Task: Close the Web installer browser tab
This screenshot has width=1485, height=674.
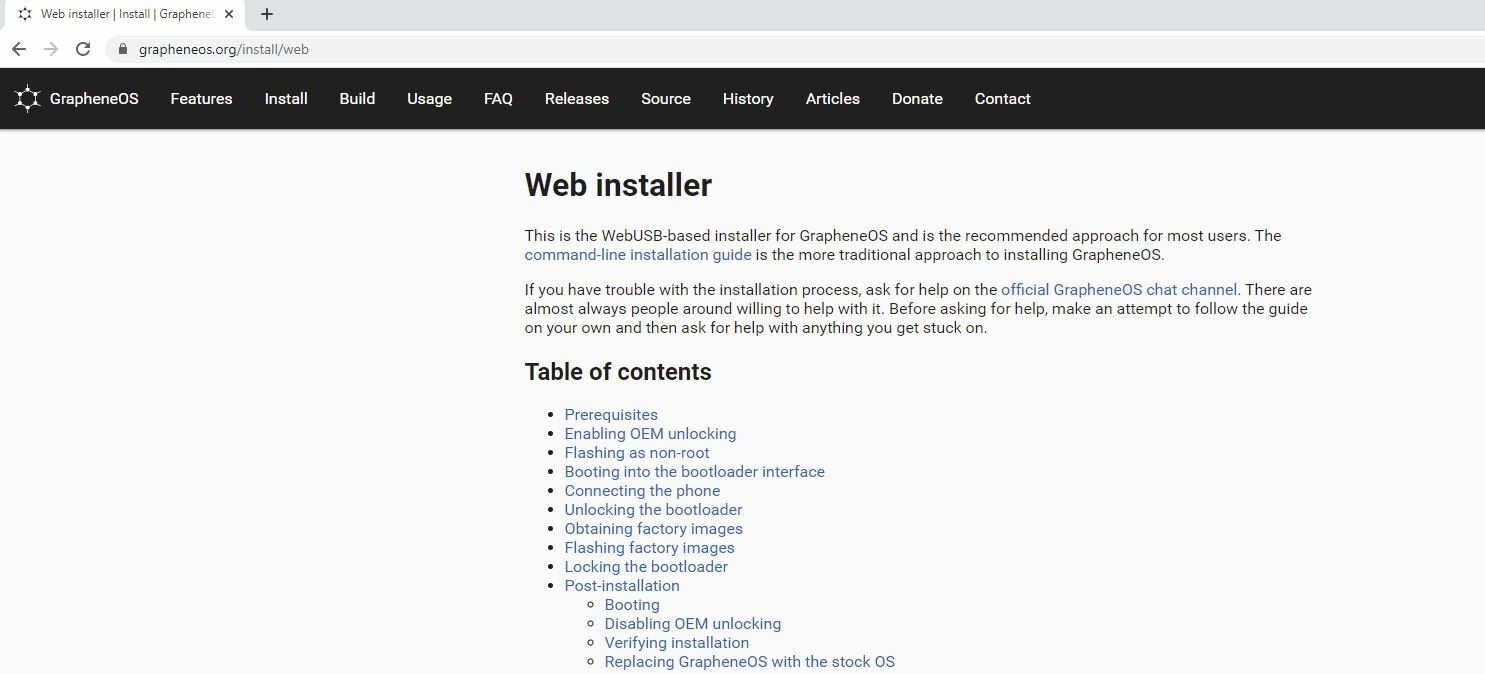Action: (228, 14)
